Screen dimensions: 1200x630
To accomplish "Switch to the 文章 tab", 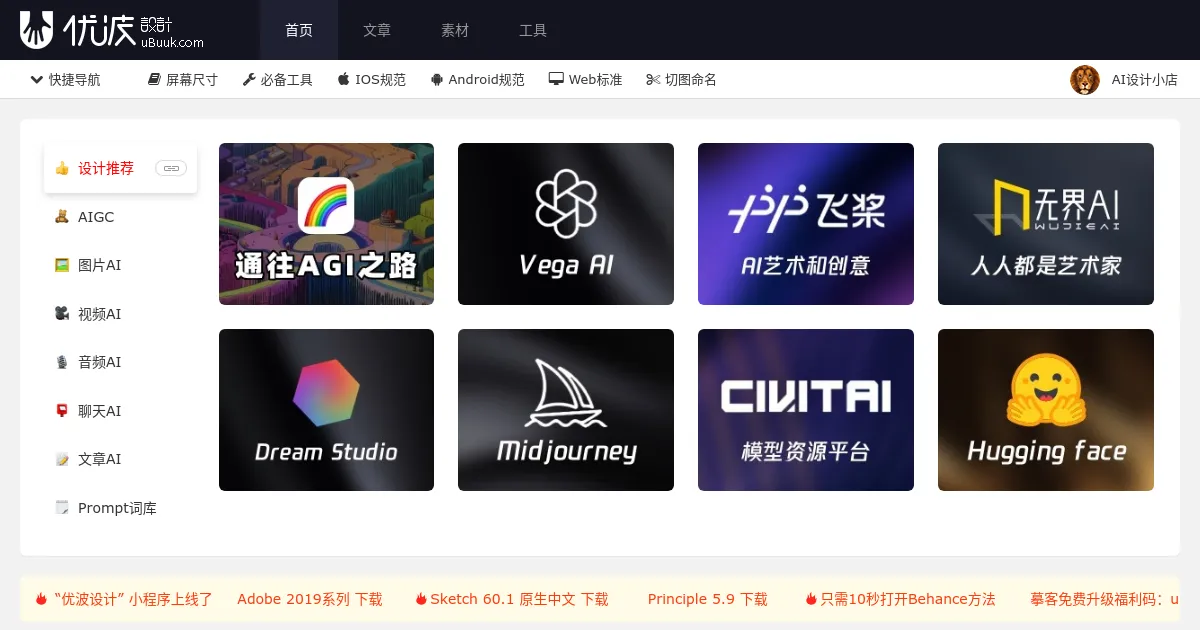I will tap(377, 30).
